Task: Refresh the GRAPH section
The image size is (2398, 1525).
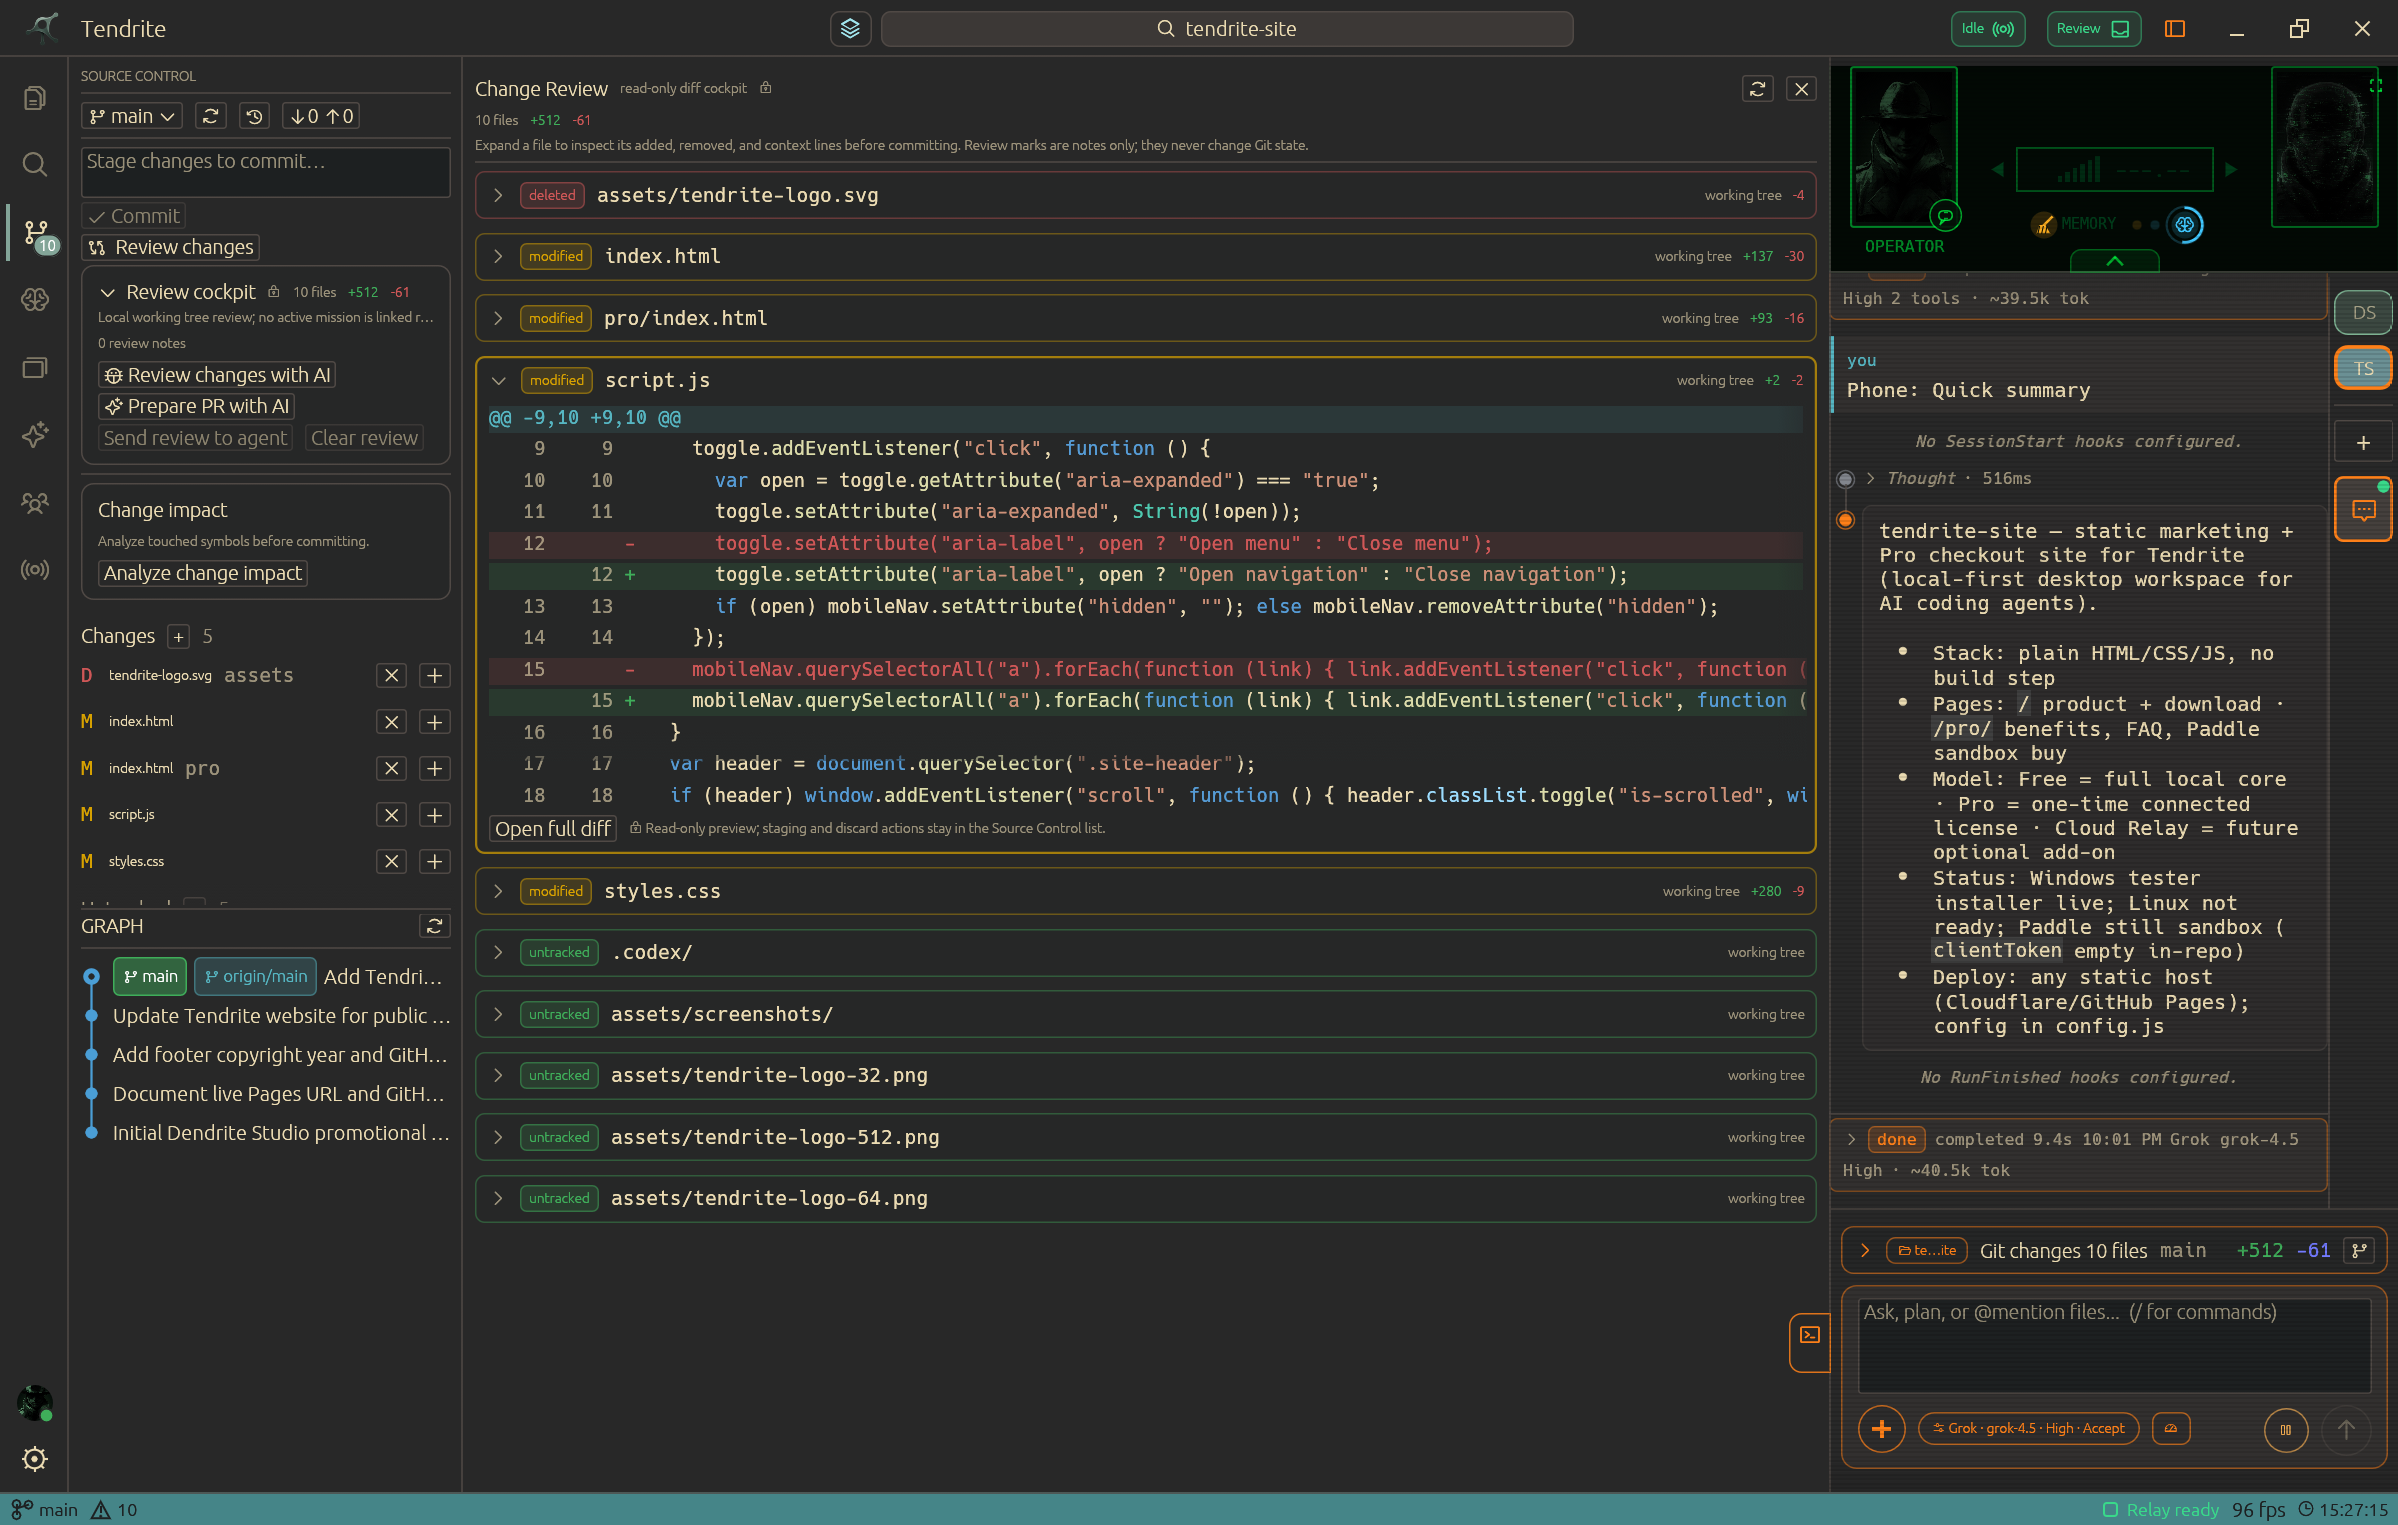Action: tap(434, 926)
